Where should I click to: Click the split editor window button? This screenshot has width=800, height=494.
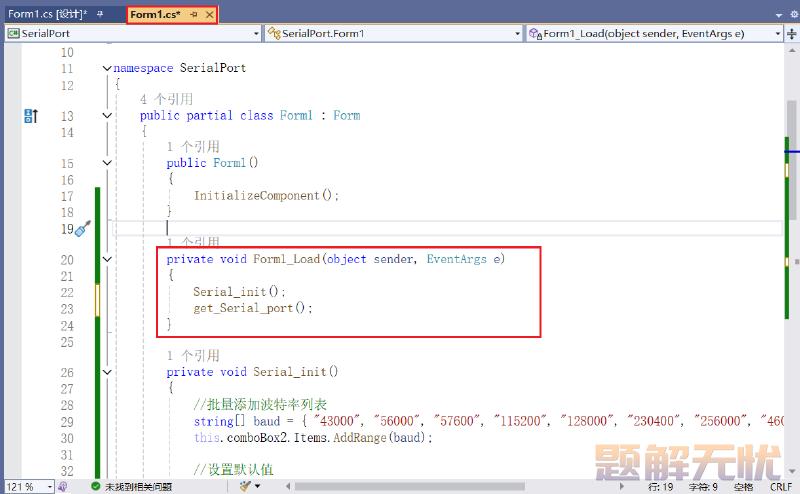(x=792, y=34)
